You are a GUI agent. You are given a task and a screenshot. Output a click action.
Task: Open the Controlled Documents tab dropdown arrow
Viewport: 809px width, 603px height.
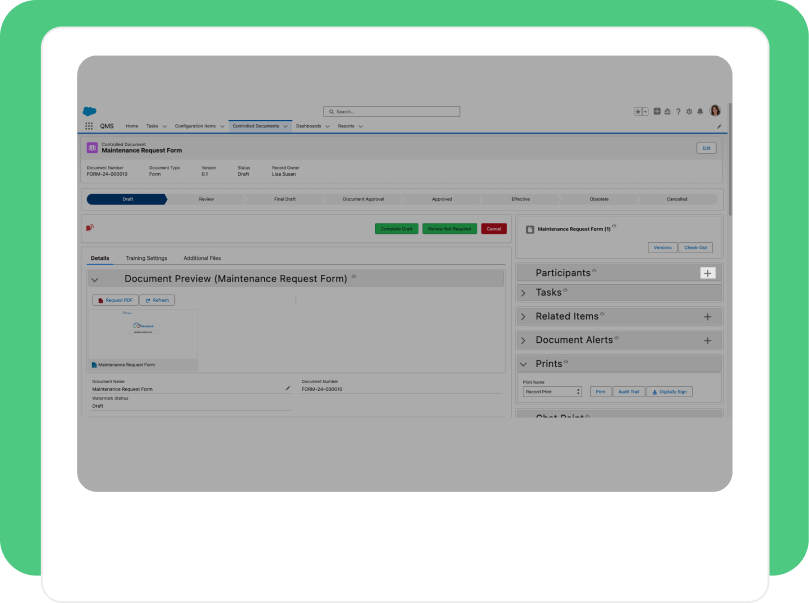(x=285, y=126)
